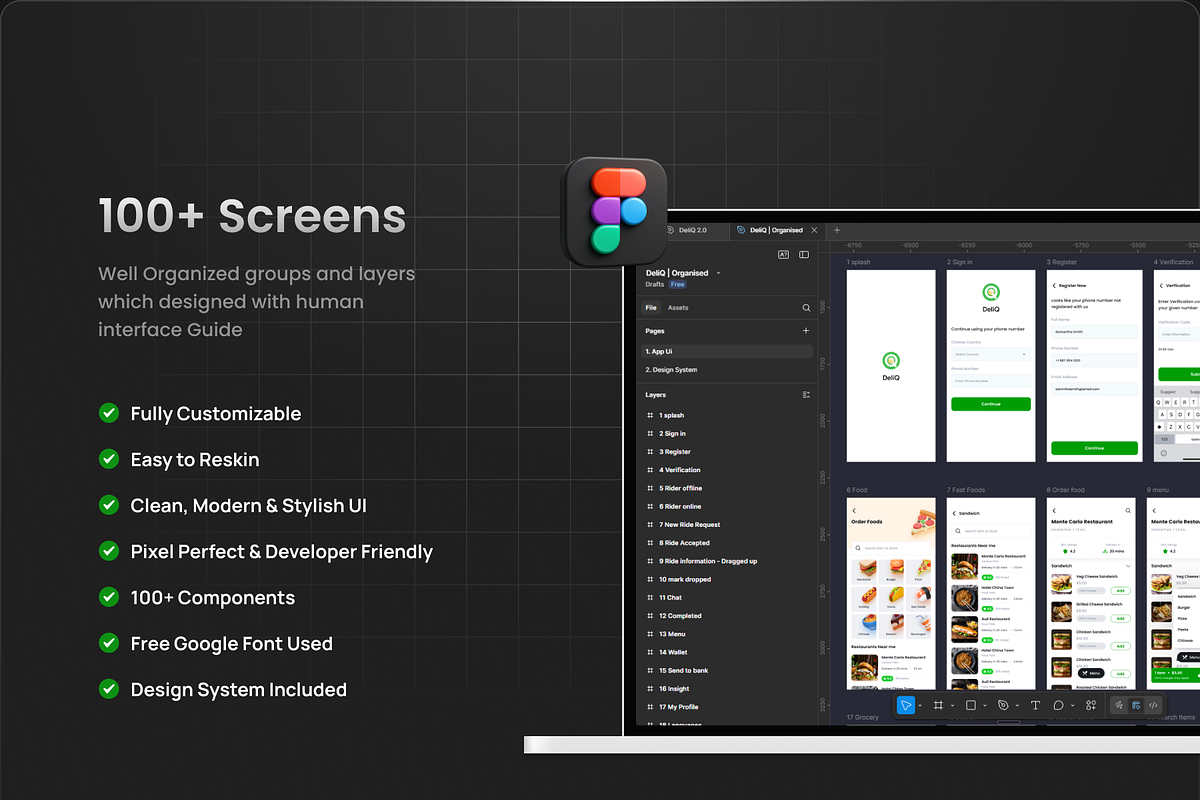Click the Free plan badge
The width and height of the screenshot is (1200, 800).
click(678, 285)
